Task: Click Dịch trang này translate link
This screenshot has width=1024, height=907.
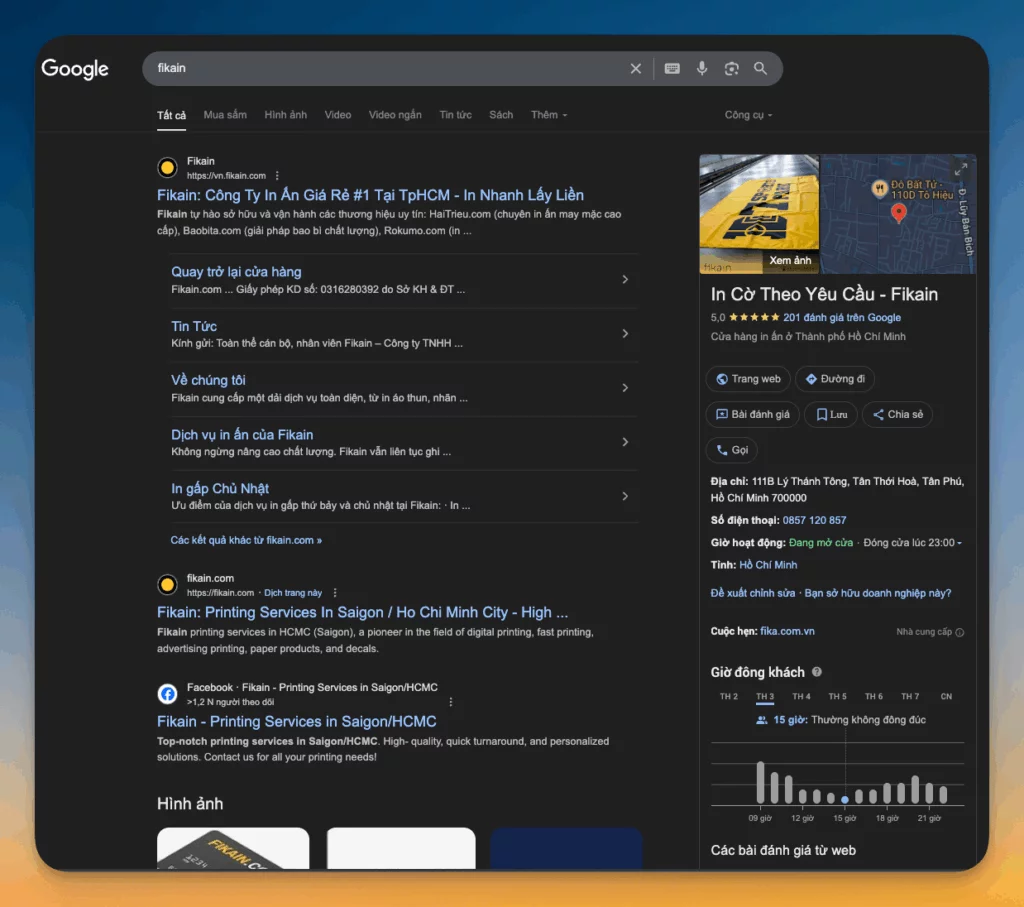Action: [x=293, y=593]
